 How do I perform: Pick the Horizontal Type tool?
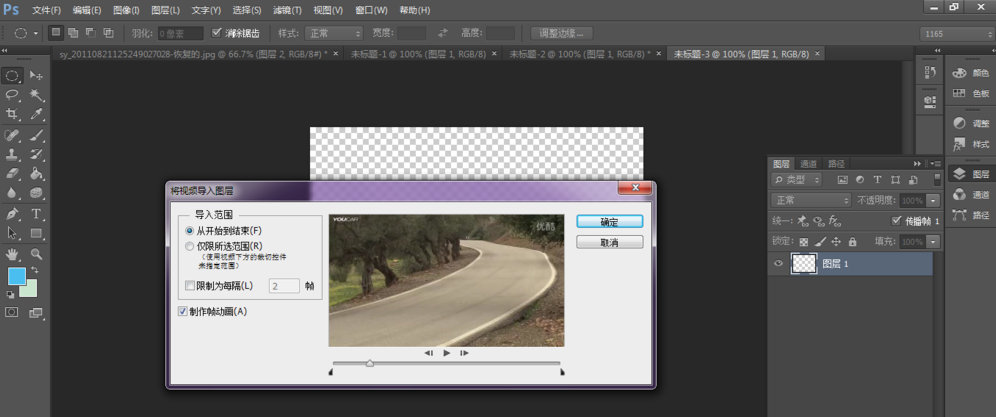36,214
